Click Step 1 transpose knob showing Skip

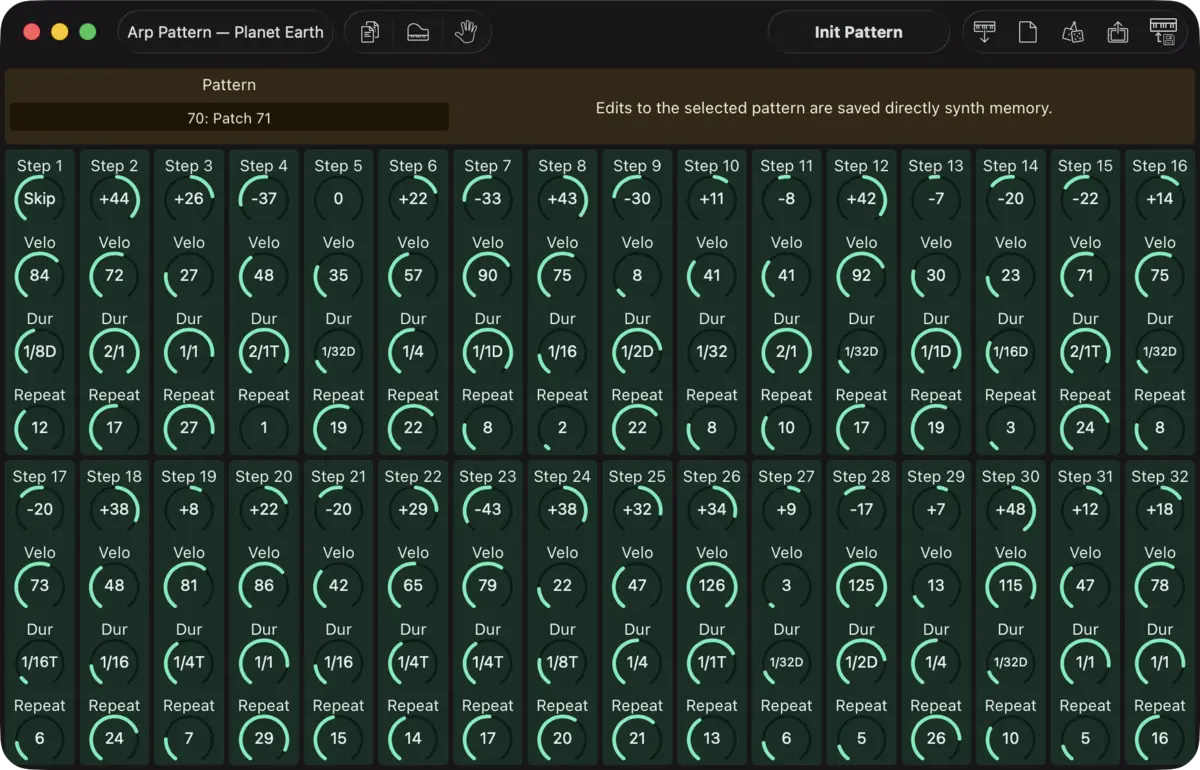click(40, 199)
